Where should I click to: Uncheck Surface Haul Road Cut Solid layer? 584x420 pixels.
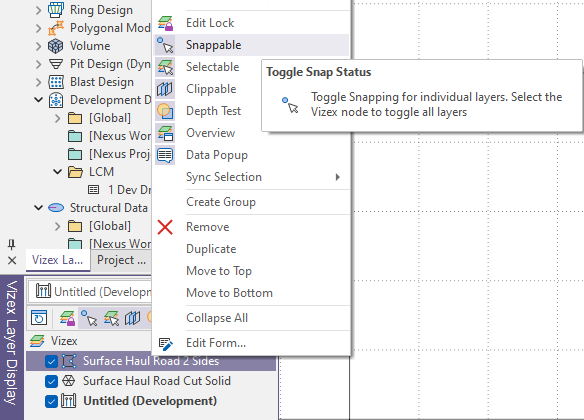coord(51,381)
